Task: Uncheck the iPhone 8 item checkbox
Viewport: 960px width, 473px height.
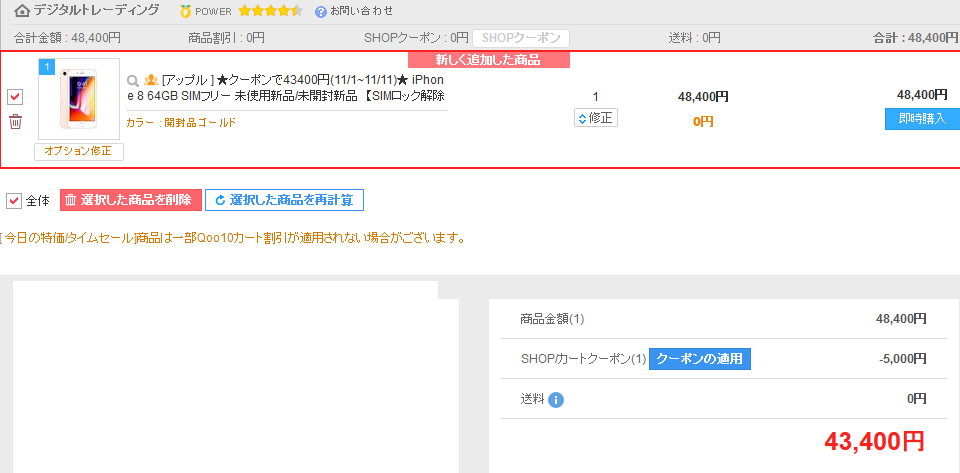Action: click(x=15, y=97)
